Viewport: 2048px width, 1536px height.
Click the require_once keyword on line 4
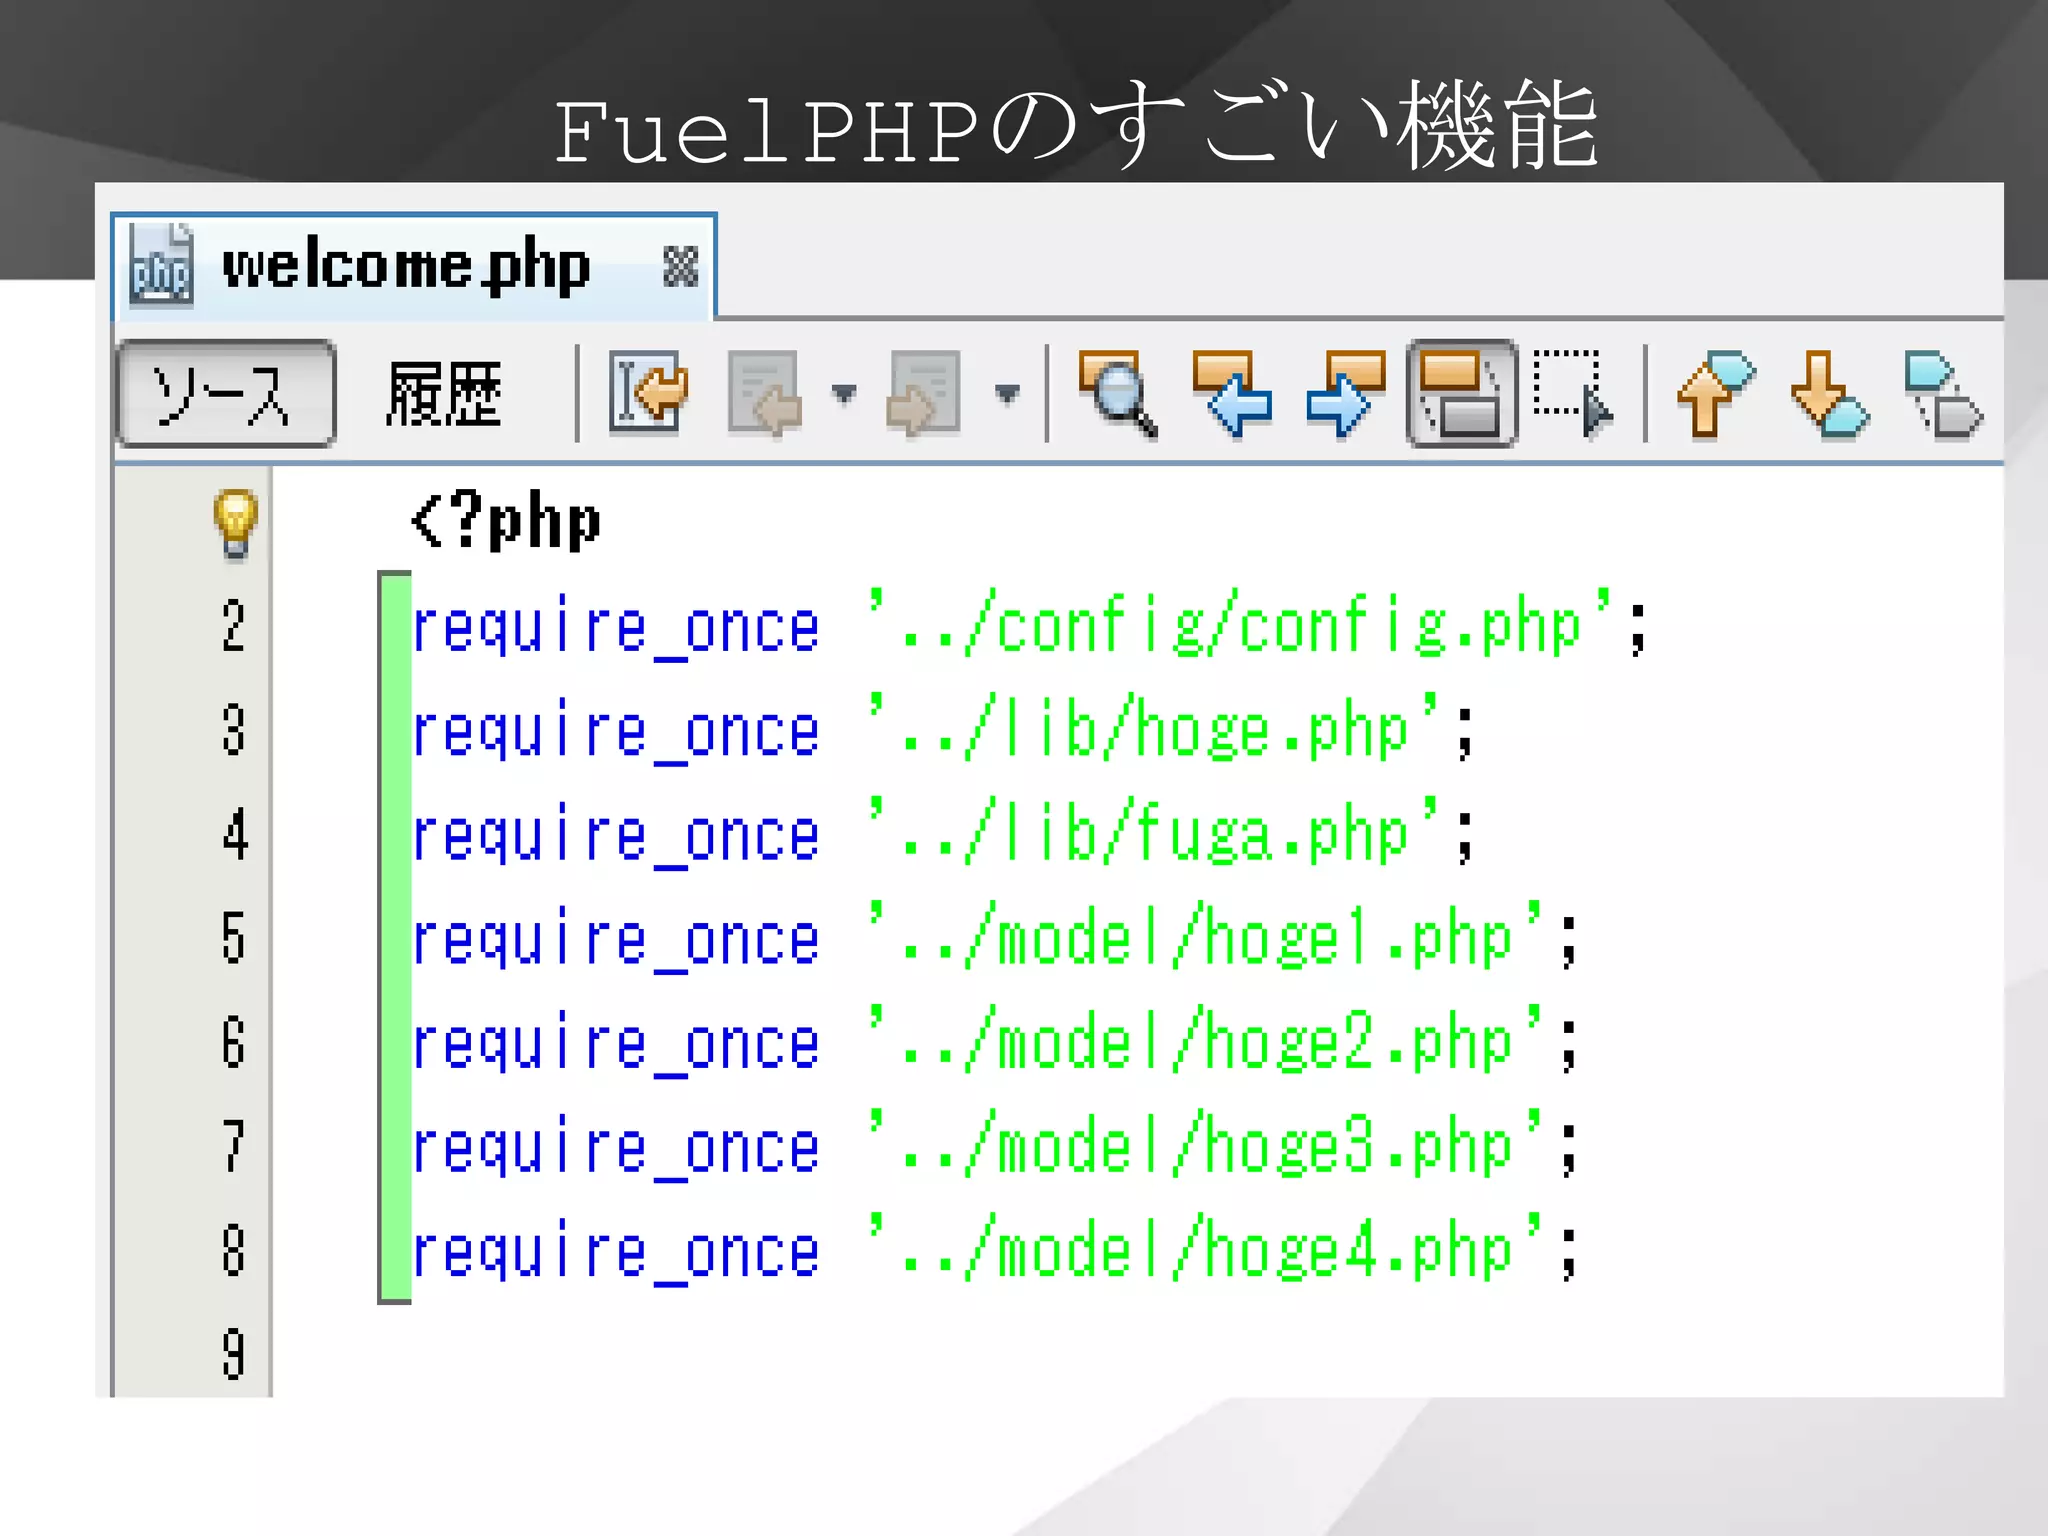[x=616, y=836]
